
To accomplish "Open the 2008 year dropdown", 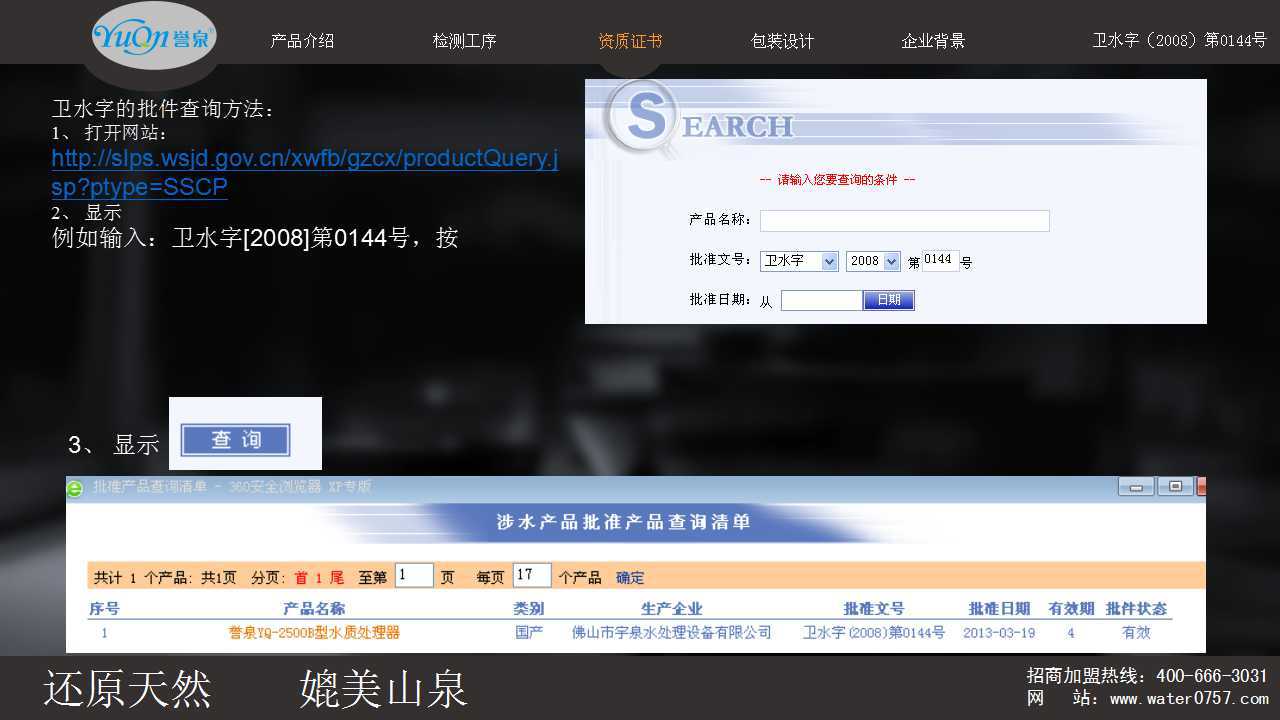I will coord(873,261).
